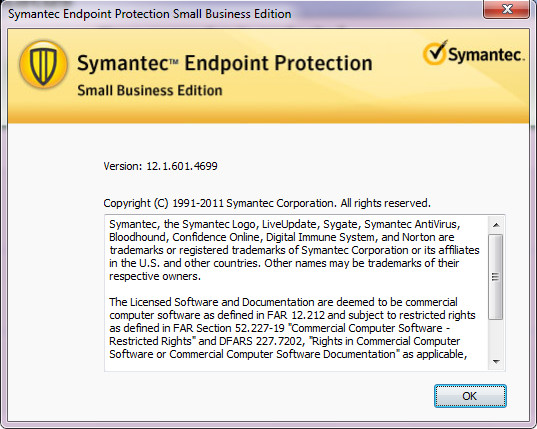
Task: Click the license text scrollbar up arrow
Action: [496, 225]
